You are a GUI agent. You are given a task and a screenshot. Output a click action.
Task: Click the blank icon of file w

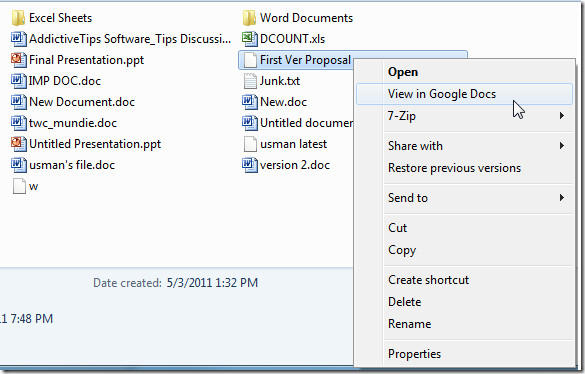(x=19, y=186)
